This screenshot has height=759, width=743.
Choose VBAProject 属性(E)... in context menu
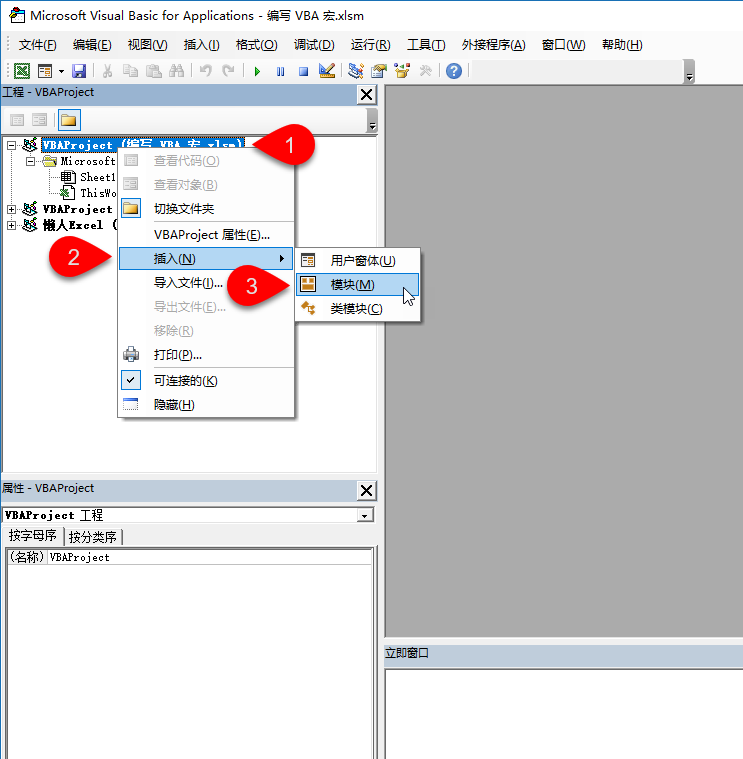pyautogui.click(x=211, y=235)
